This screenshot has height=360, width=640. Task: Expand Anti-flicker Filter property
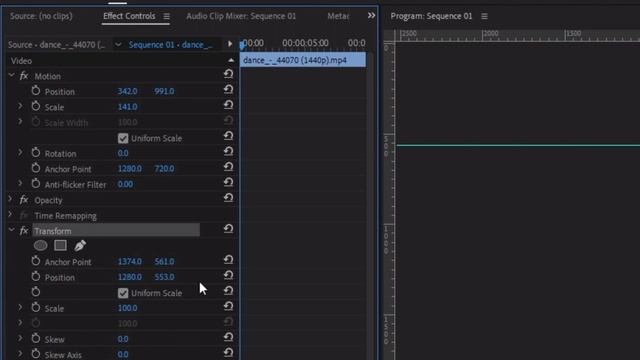[x=20, y=184]
